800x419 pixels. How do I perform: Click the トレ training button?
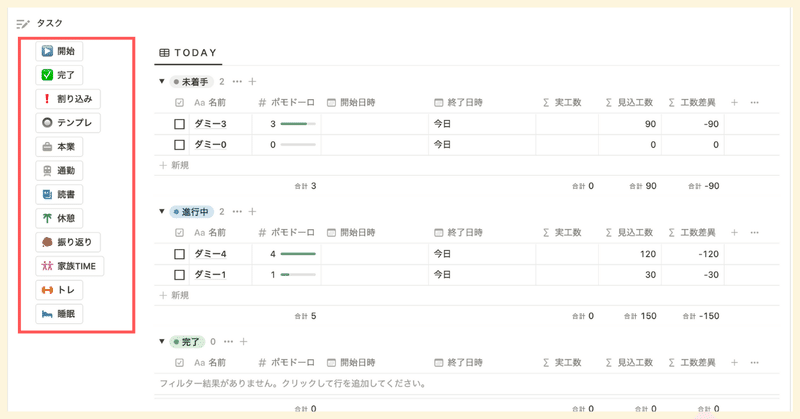(59, 290)
